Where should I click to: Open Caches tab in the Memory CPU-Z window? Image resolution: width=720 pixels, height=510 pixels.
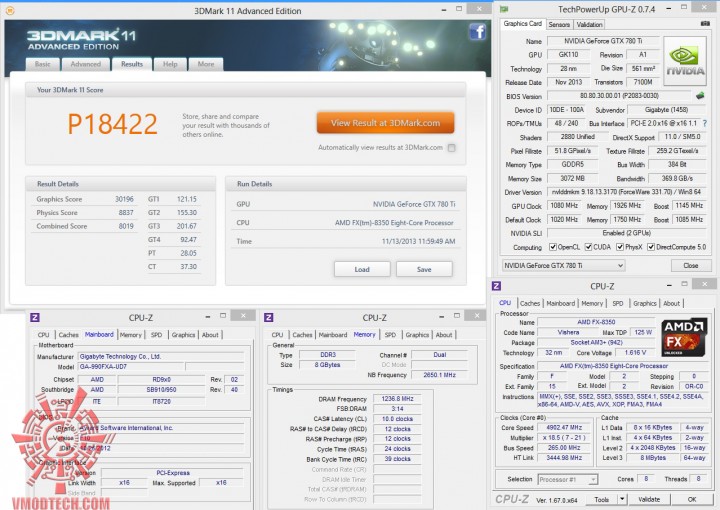tap(302, 335)
